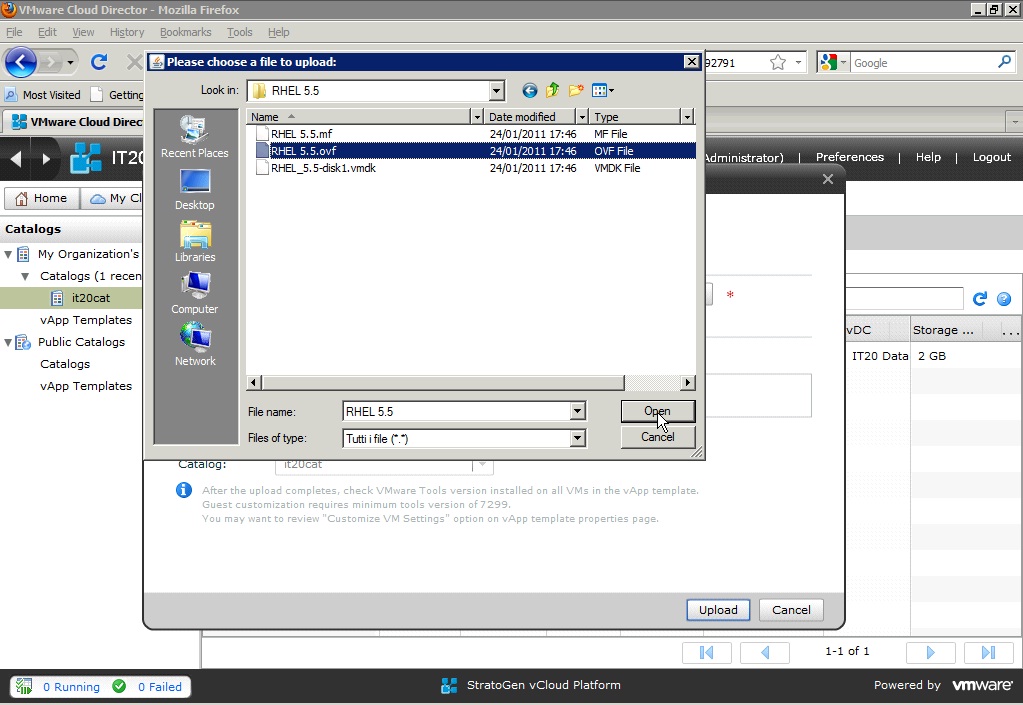Image resolution: width=1023 pixels, height=705 pixels.
Task: Sort by Date modified column header
Action: coord(531,117)
